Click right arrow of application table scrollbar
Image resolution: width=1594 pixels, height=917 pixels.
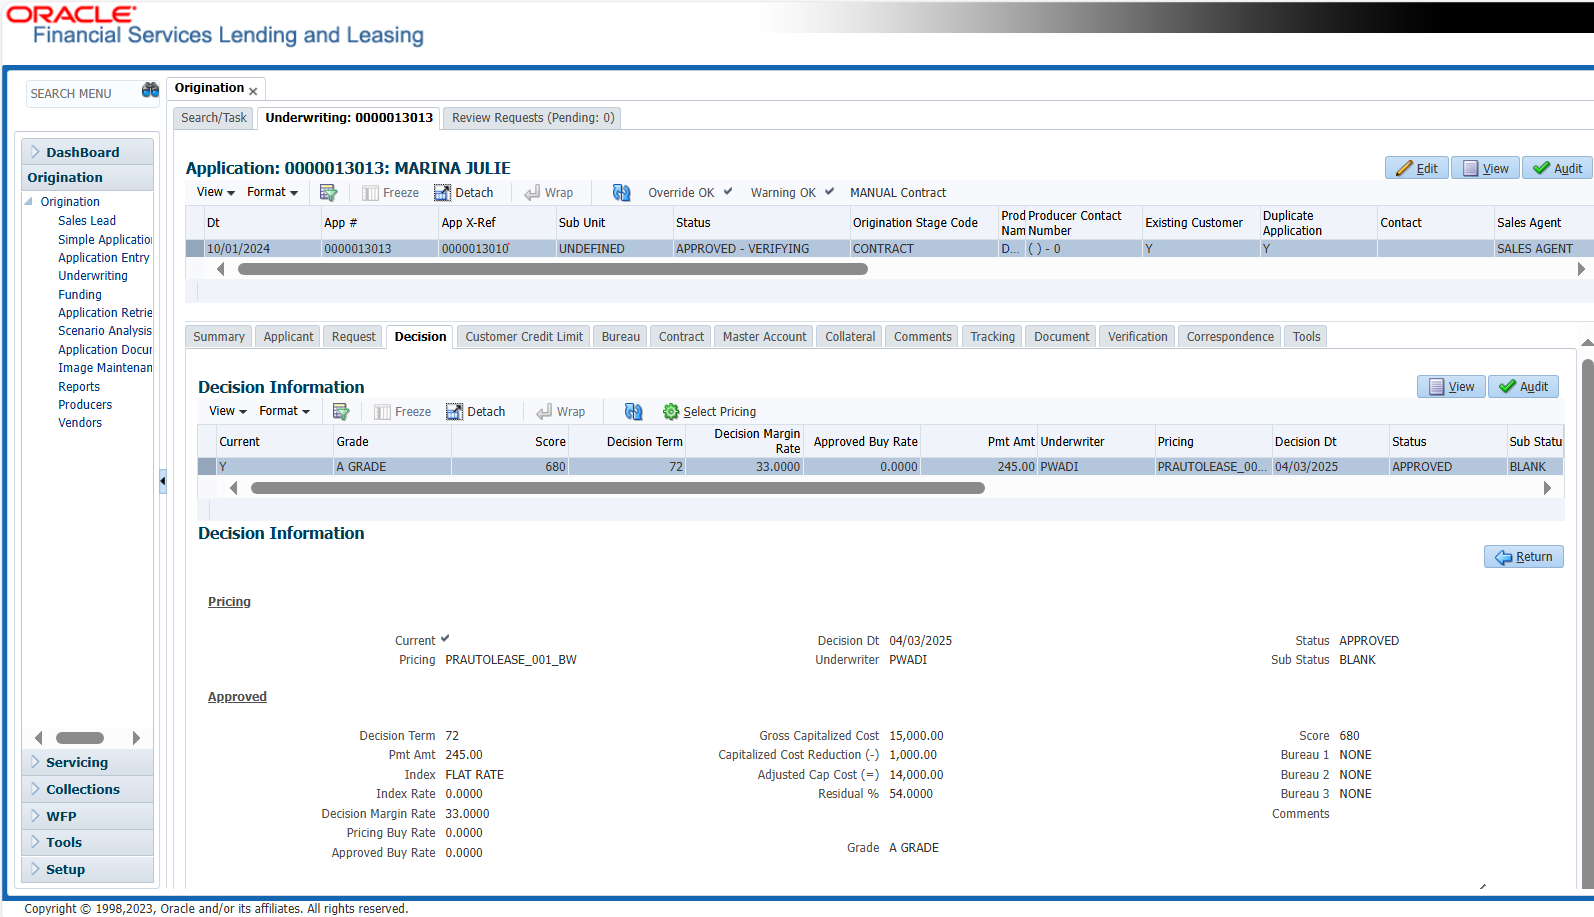coord(1581,269)
